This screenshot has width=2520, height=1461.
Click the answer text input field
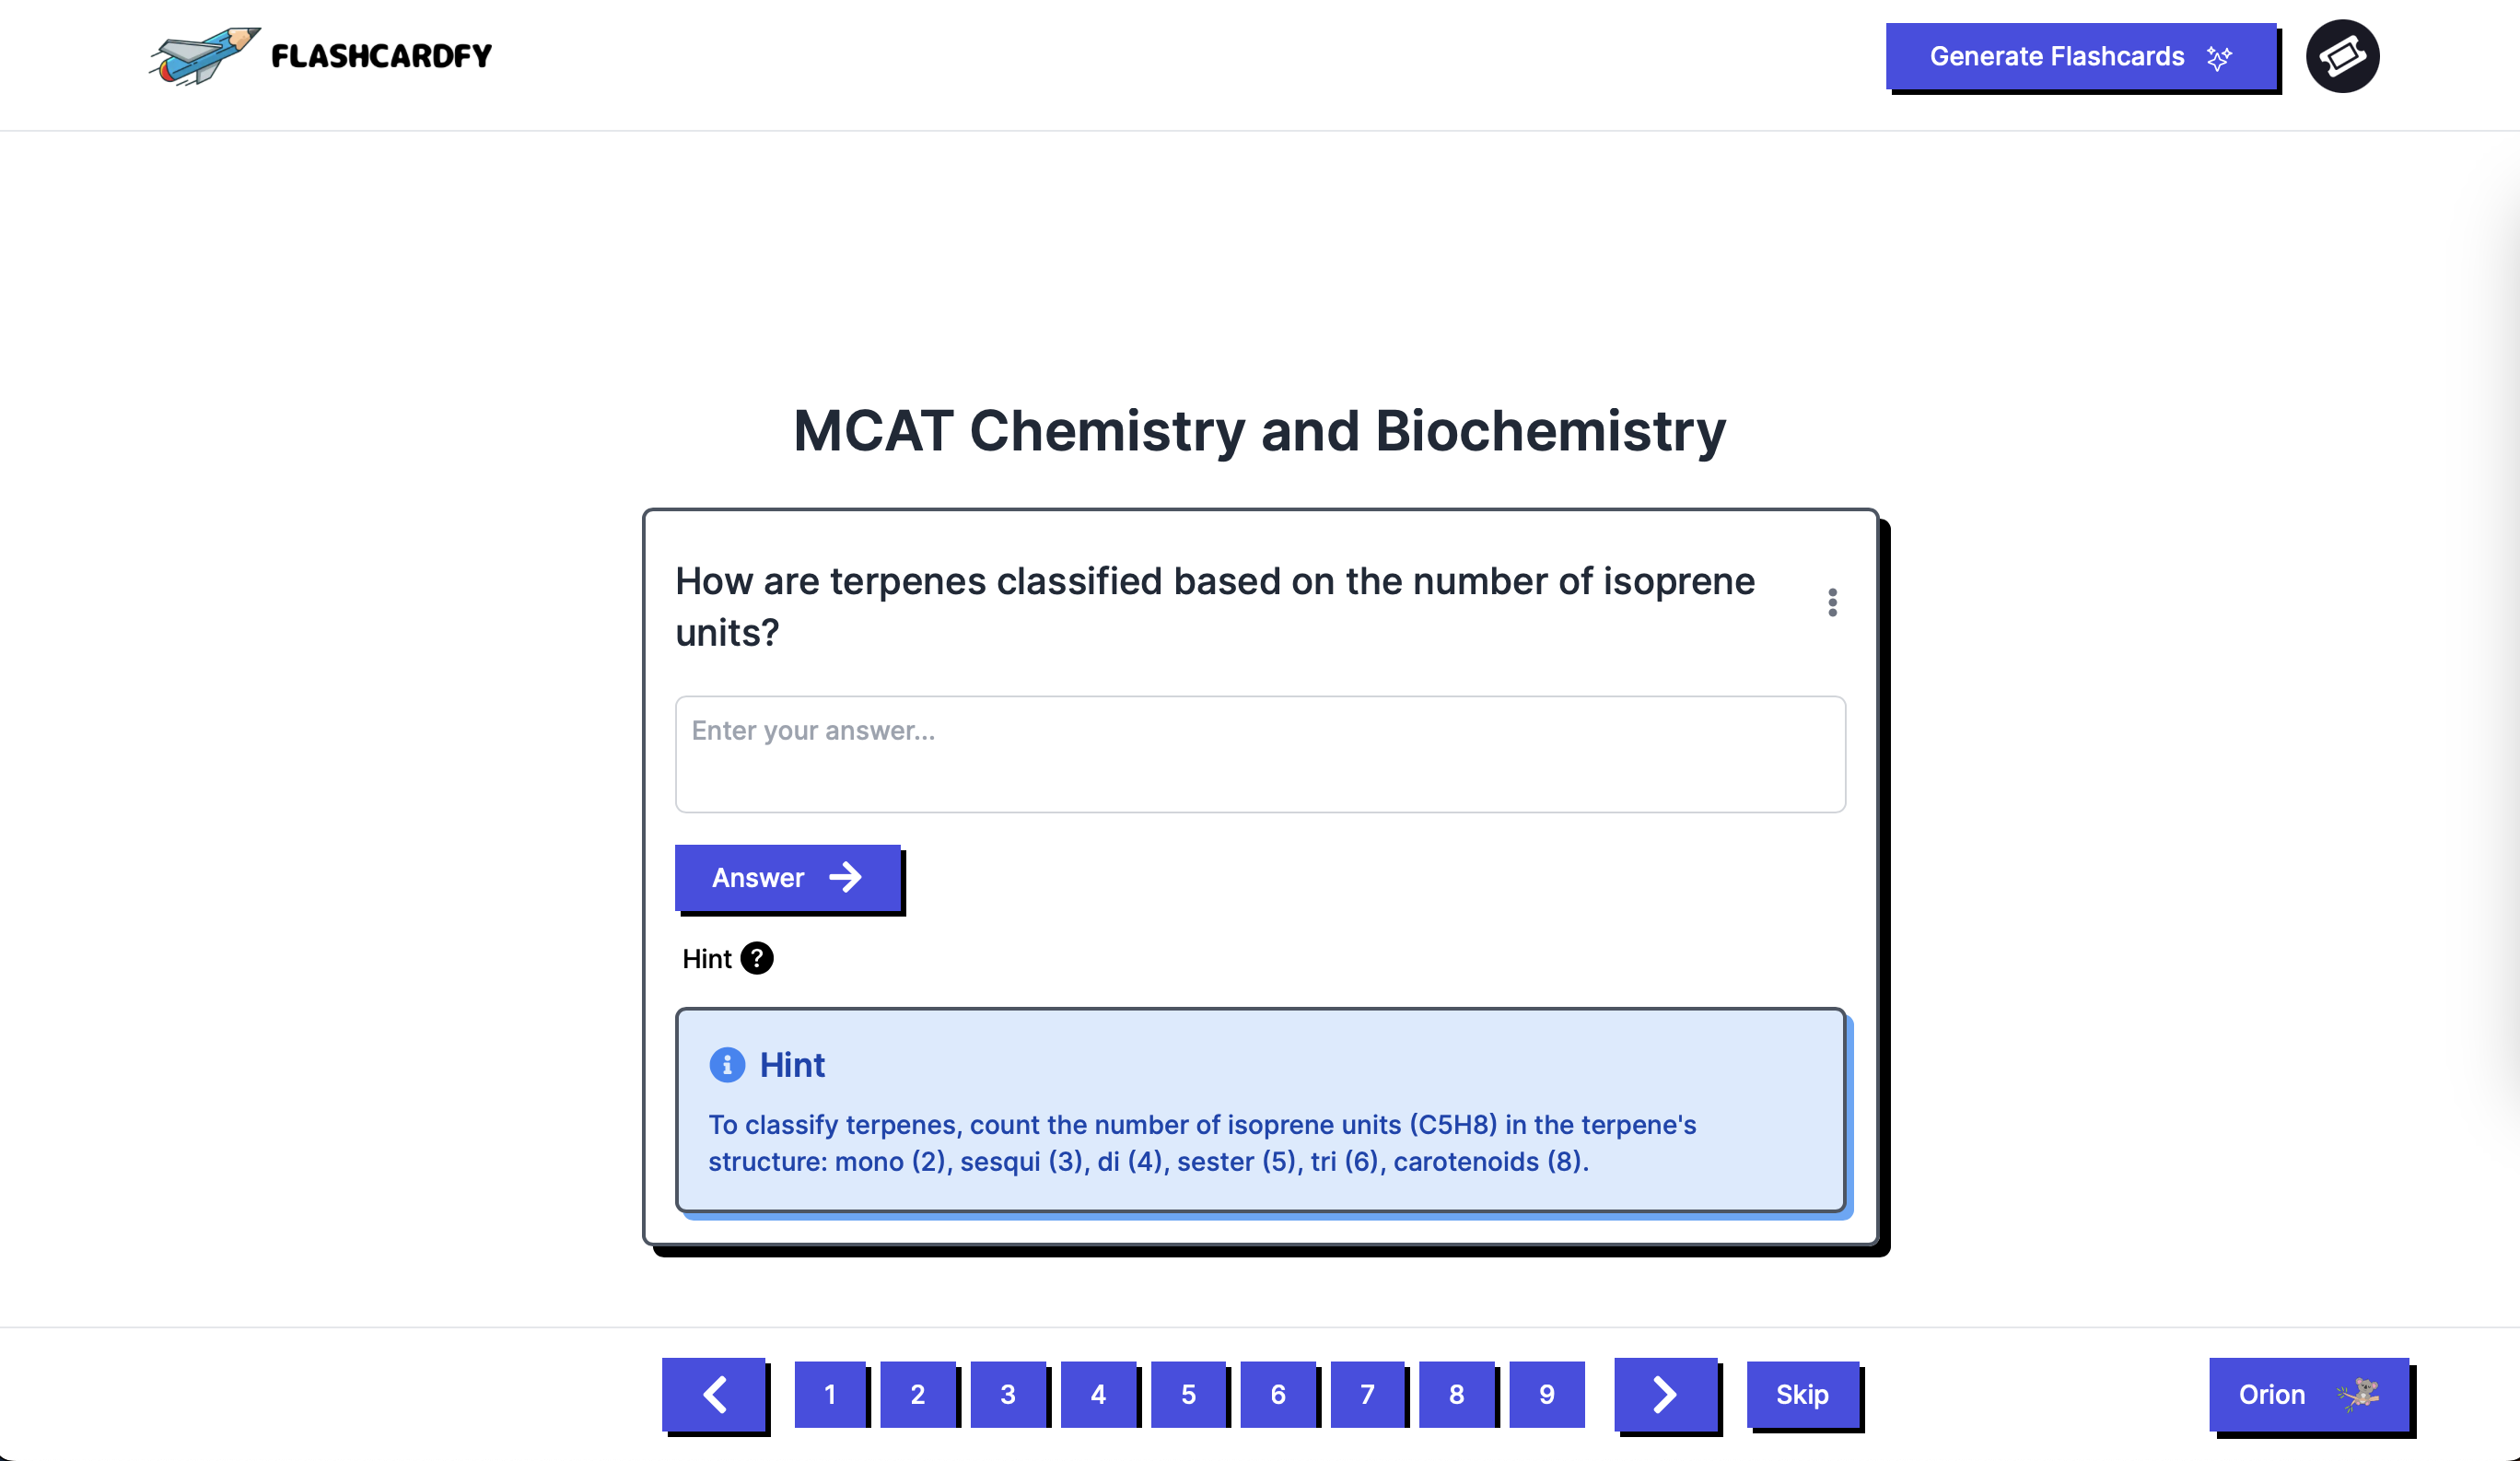(x=1260, y=754)
